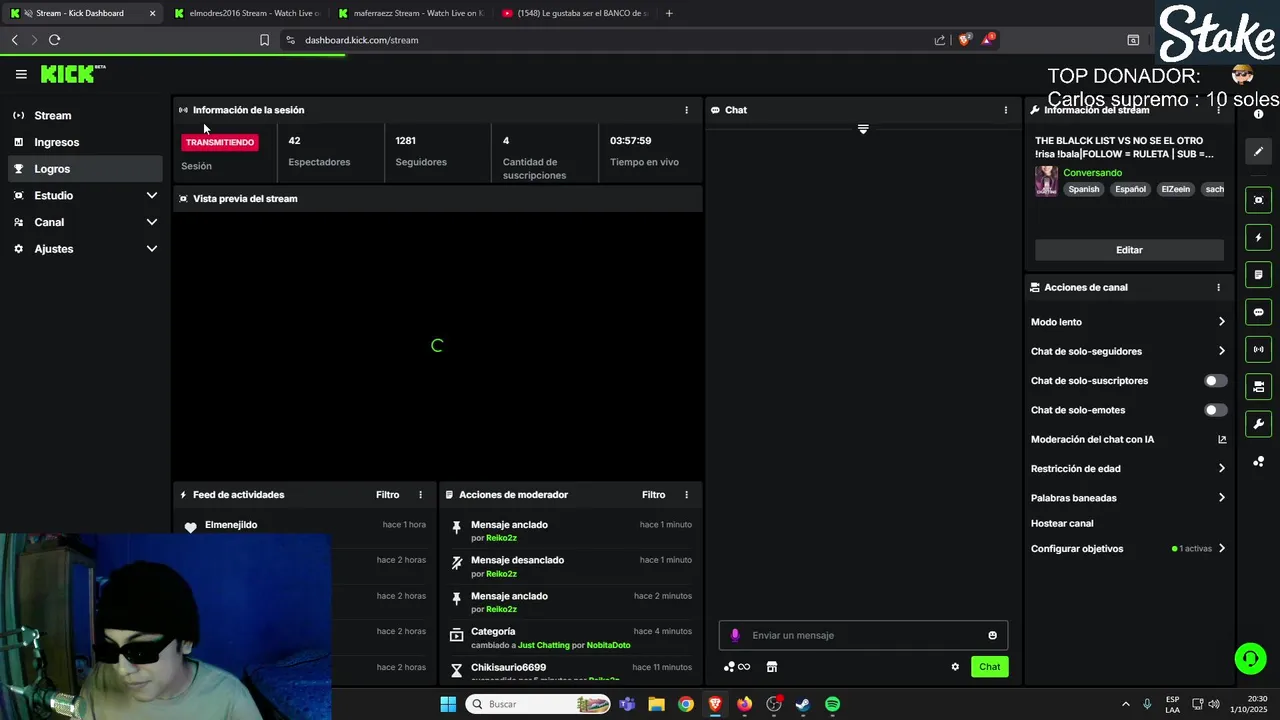Viewport: 1280px width, 720px height.
Task: Click the Enviar un mensaje chat field
Action: point(863,635)
